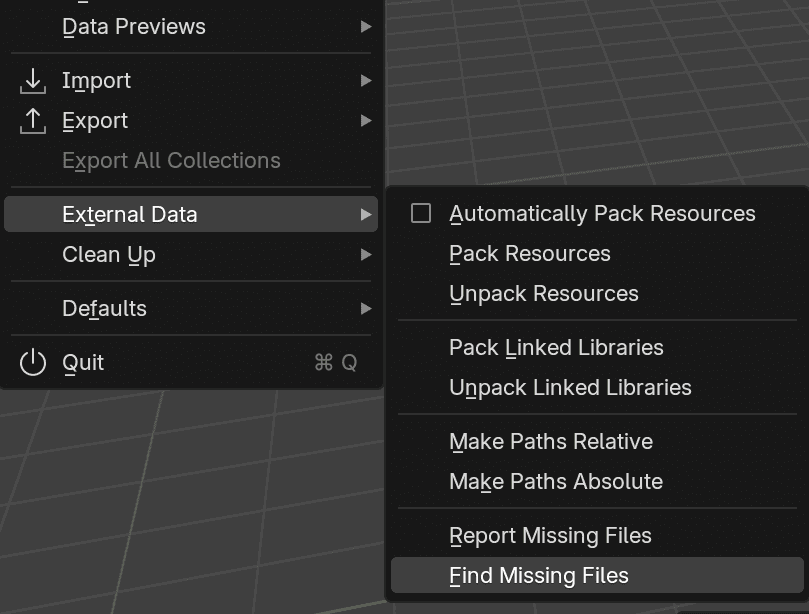Image resolution: width=809 pixels, height=614 pixels.
Task: Expand the Data Previews submenu arrow
Action: coord(366,26)
